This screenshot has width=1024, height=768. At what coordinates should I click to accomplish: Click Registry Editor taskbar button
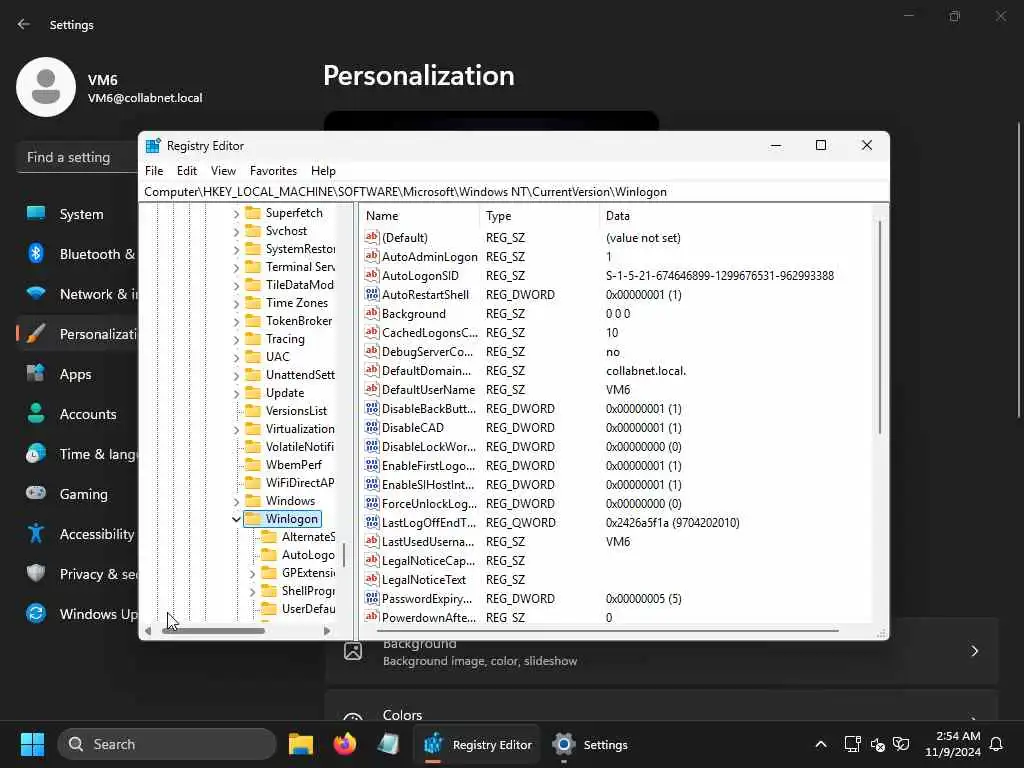(x=478, y=744)
